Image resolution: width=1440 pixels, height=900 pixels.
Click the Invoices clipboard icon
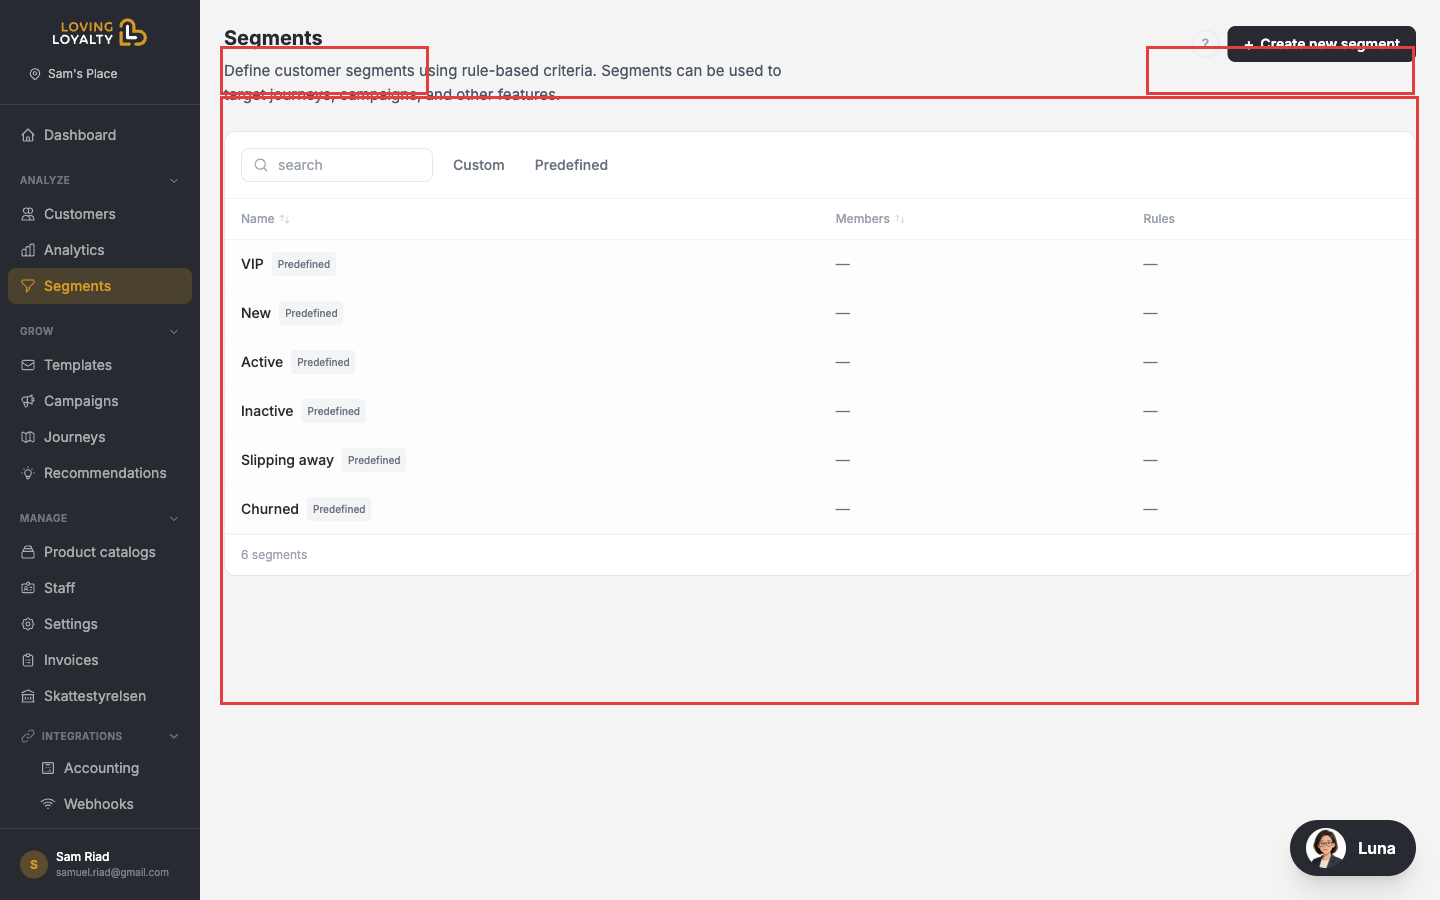click(28, 660)
